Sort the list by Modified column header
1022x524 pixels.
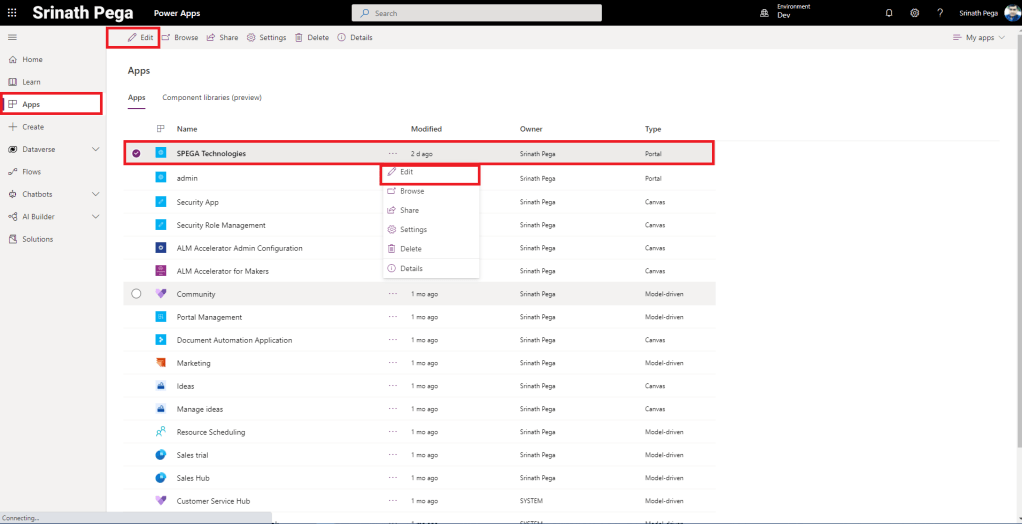click(x=426, y=129)
